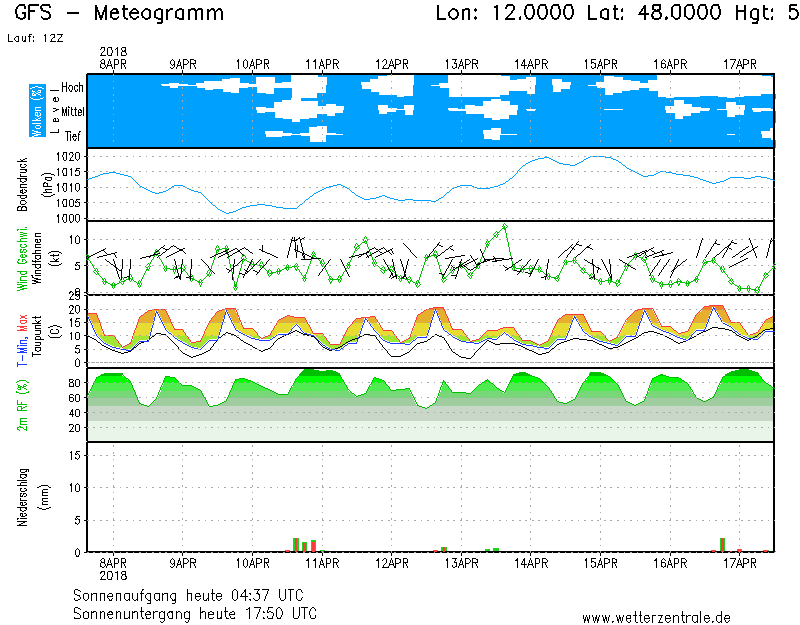
Task: Click the '1015' pressure tick value
Action: point(68,172)
